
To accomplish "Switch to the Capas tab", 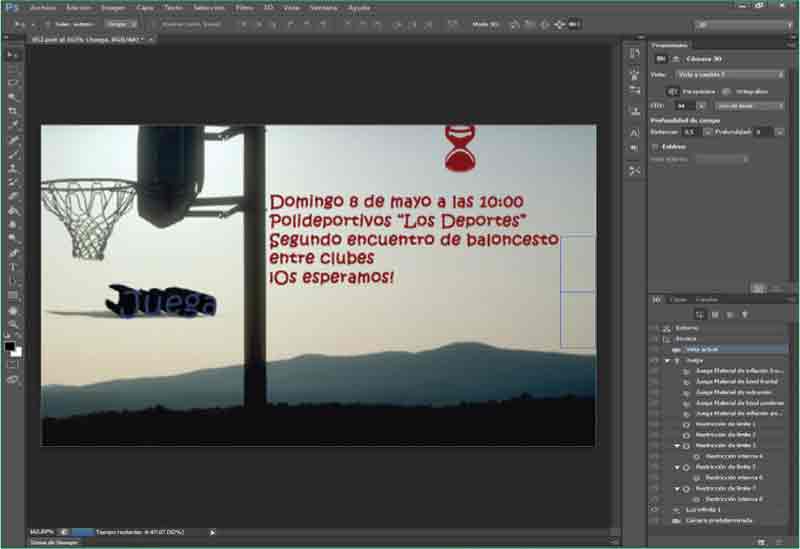I will (x=679, y=299).
